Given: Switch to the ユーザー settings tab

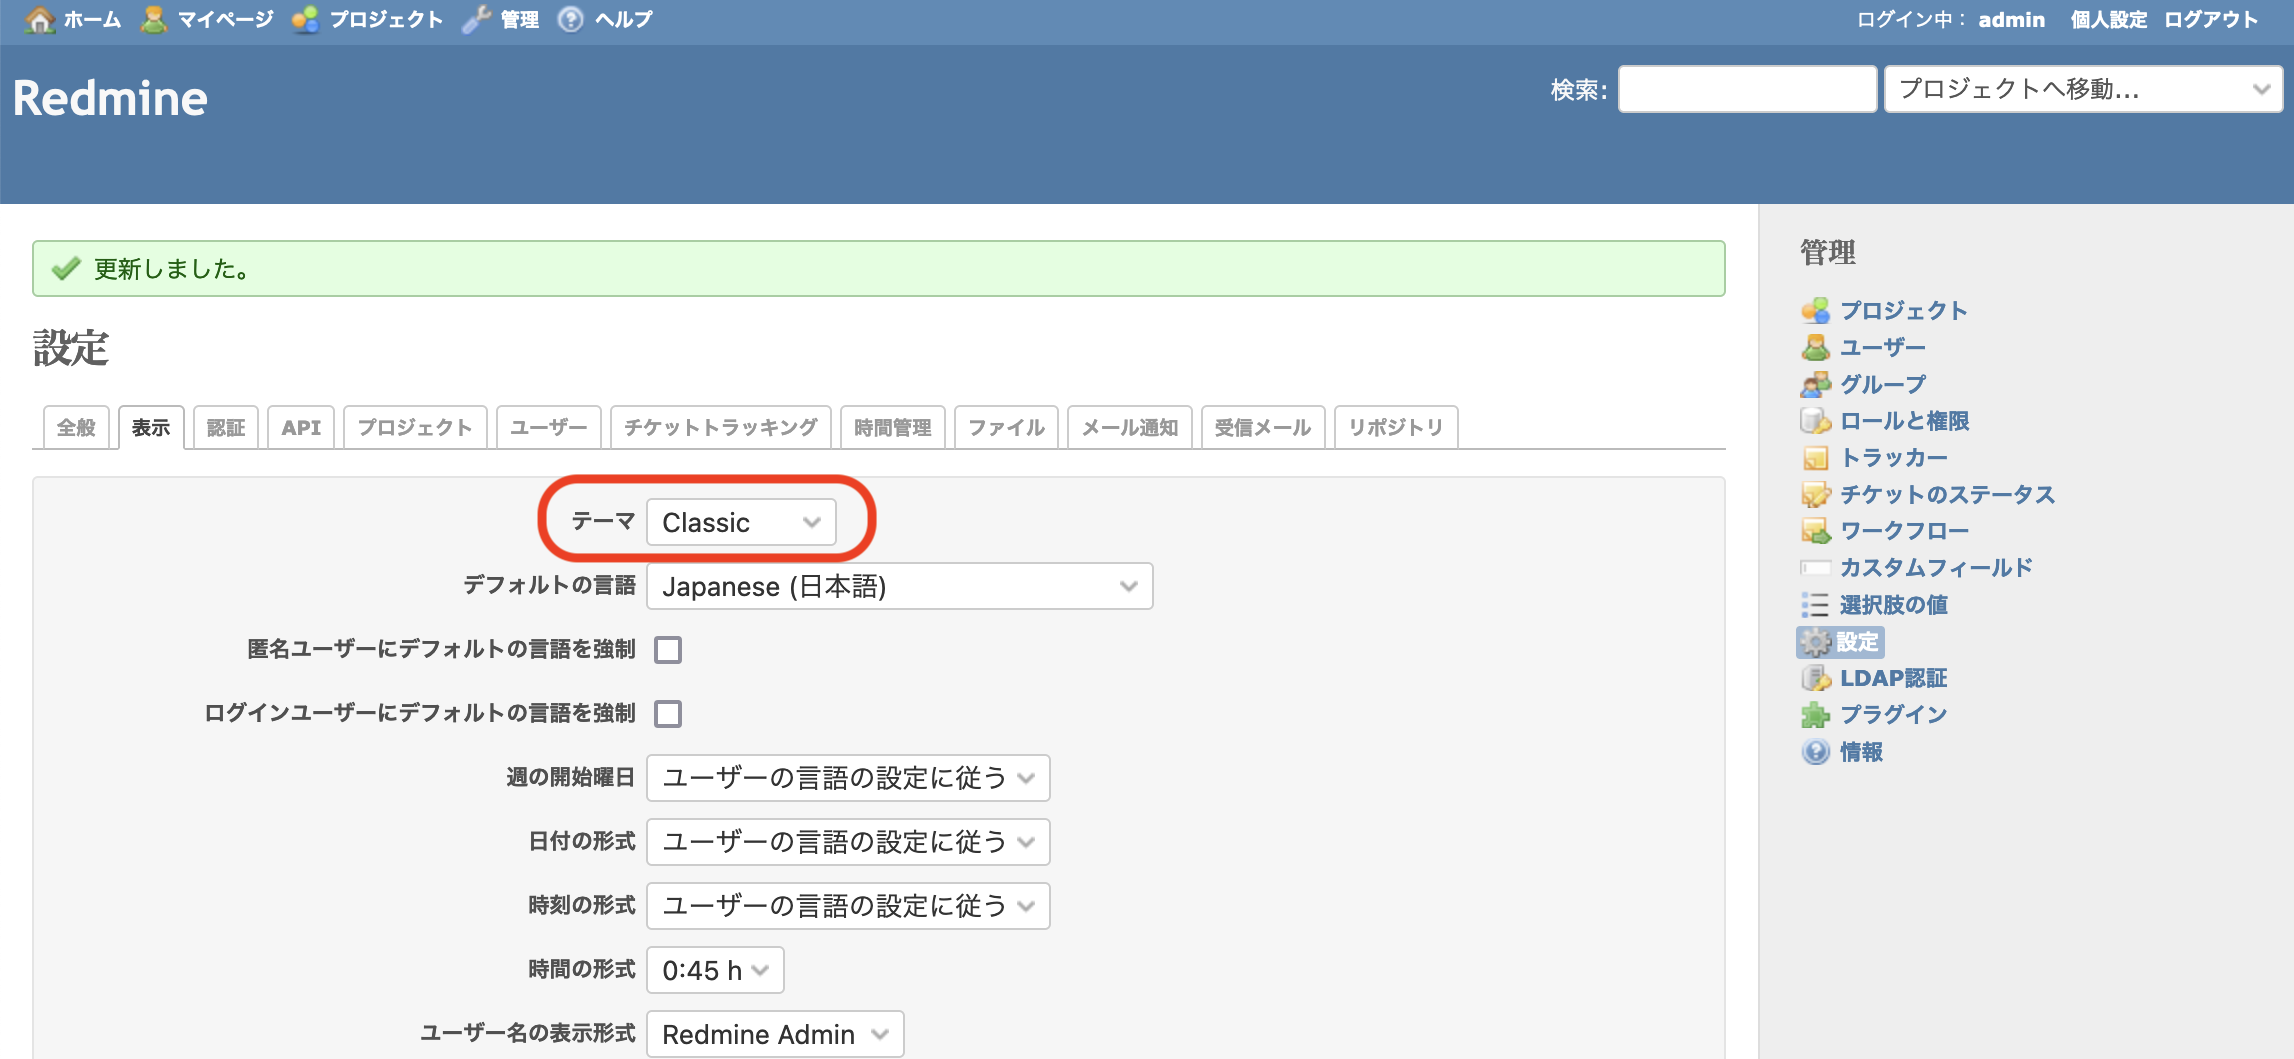Looking at the screenshot, I should tap(549, 428).
